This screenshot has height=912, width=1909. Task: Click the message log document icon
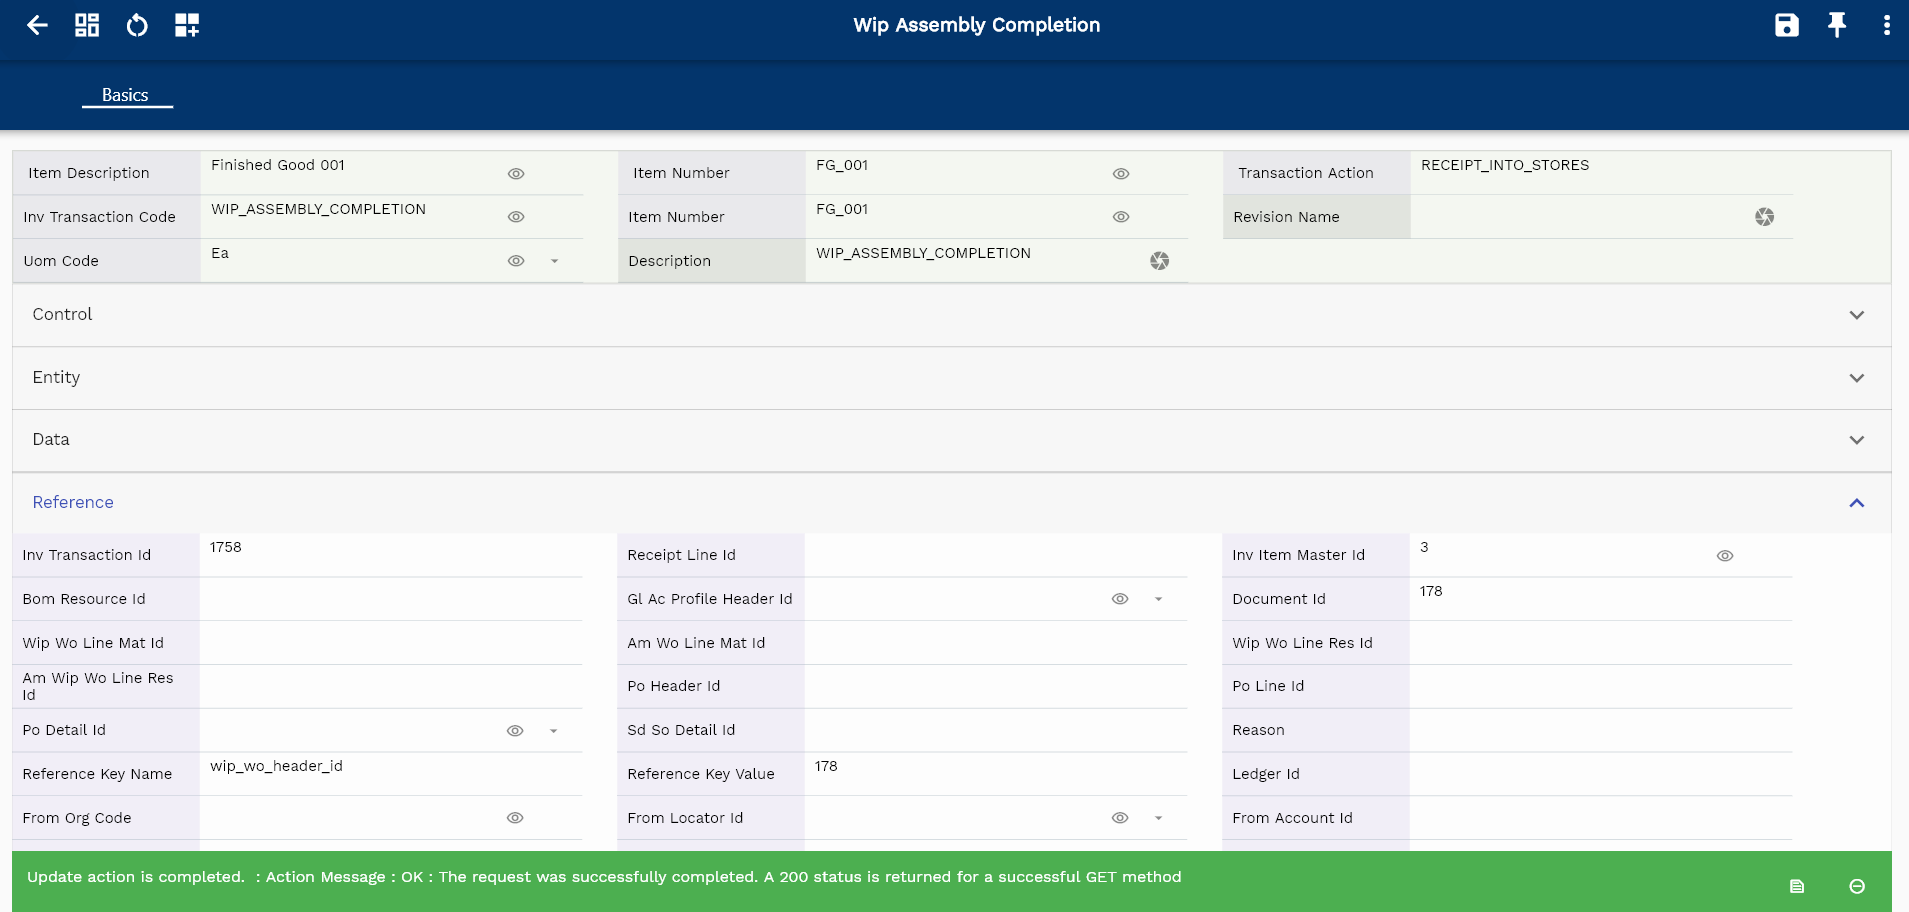(x=1797, y=886)
